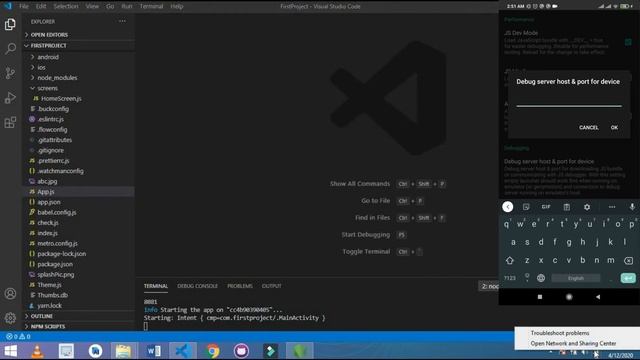Tap the ?123 symbols key
640x360 pixels.
coord(509,278)
